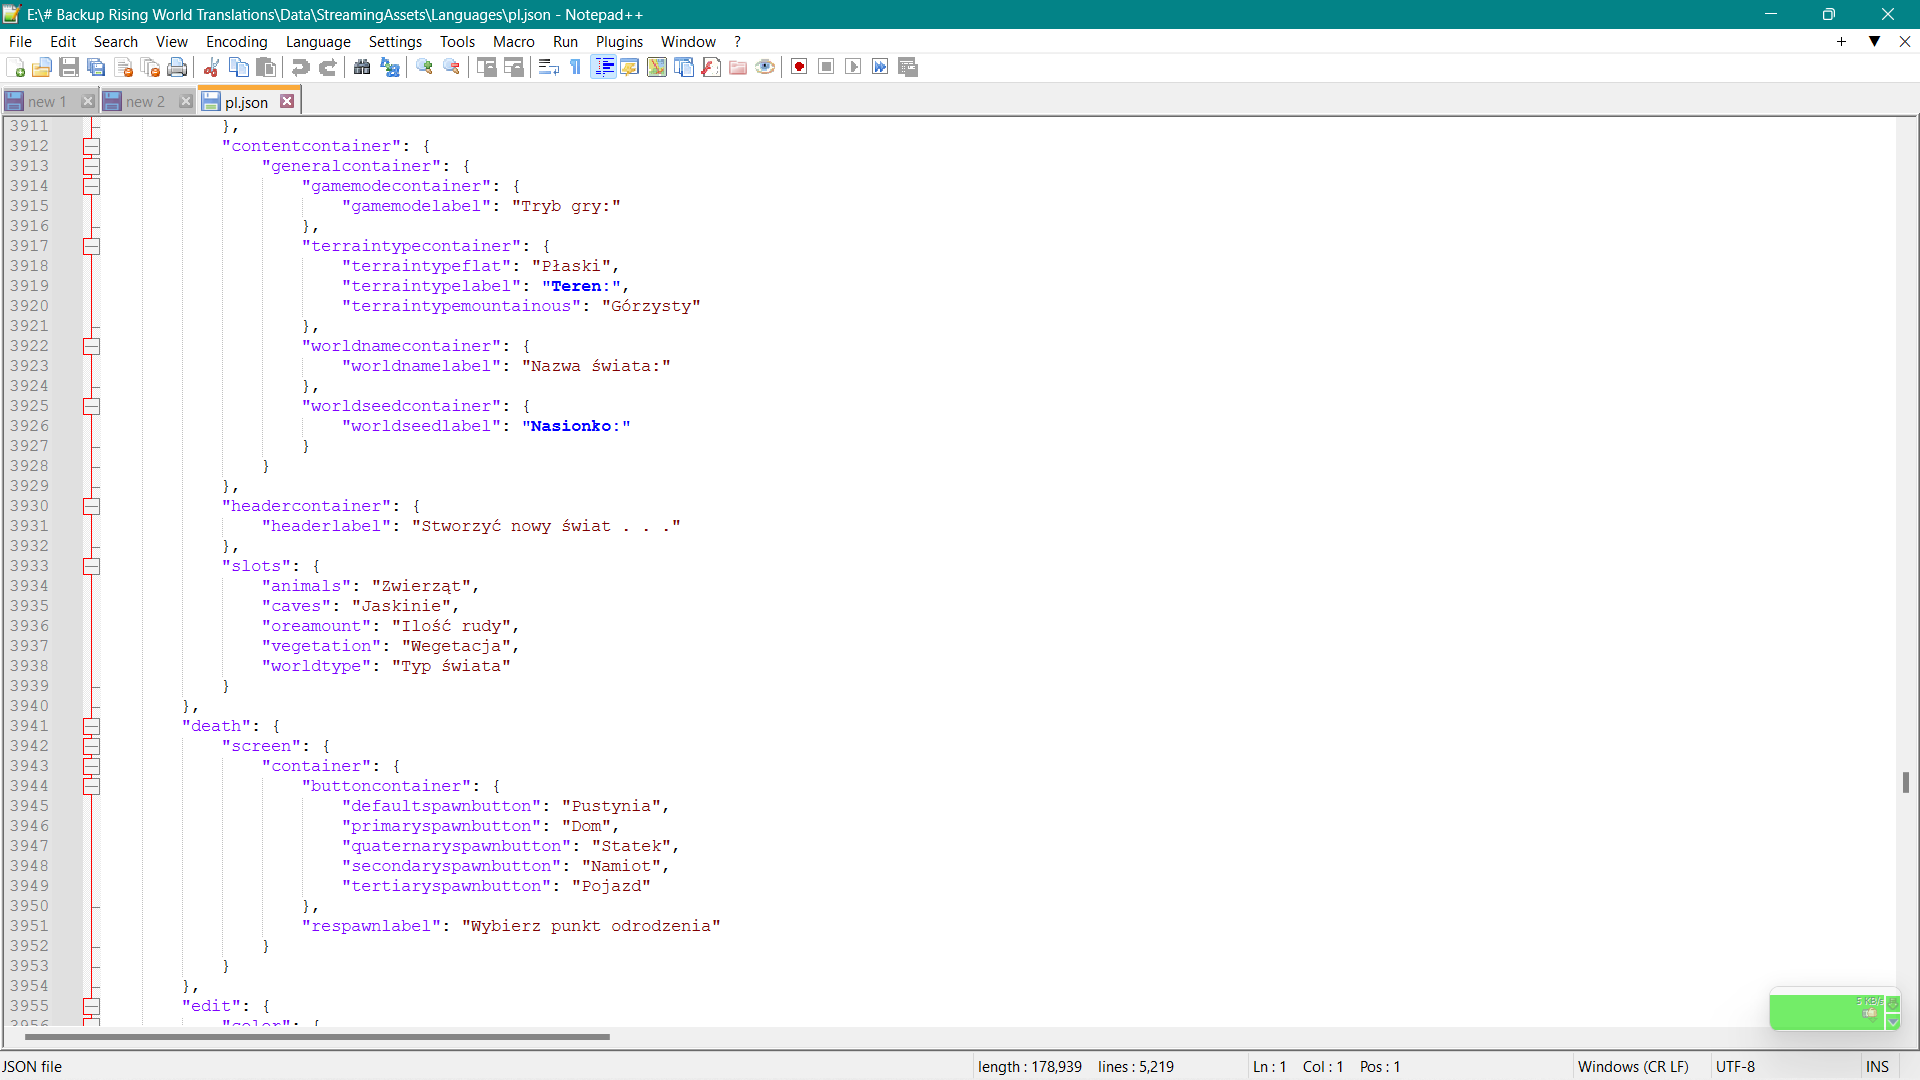
Task: Click the Cut scissors icon
Action: (212, 67)
